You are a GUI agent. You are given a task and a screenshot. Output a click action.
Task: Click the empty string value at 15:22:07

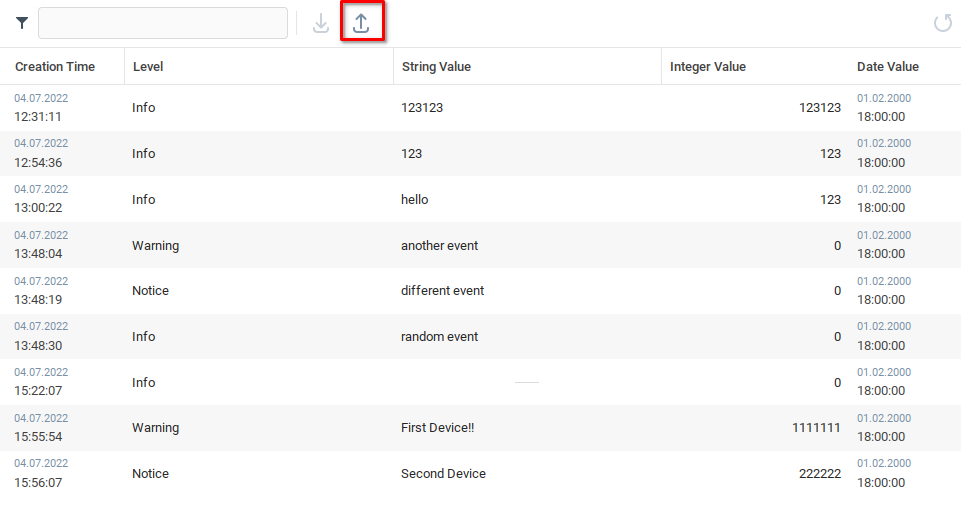click(526, 383)
